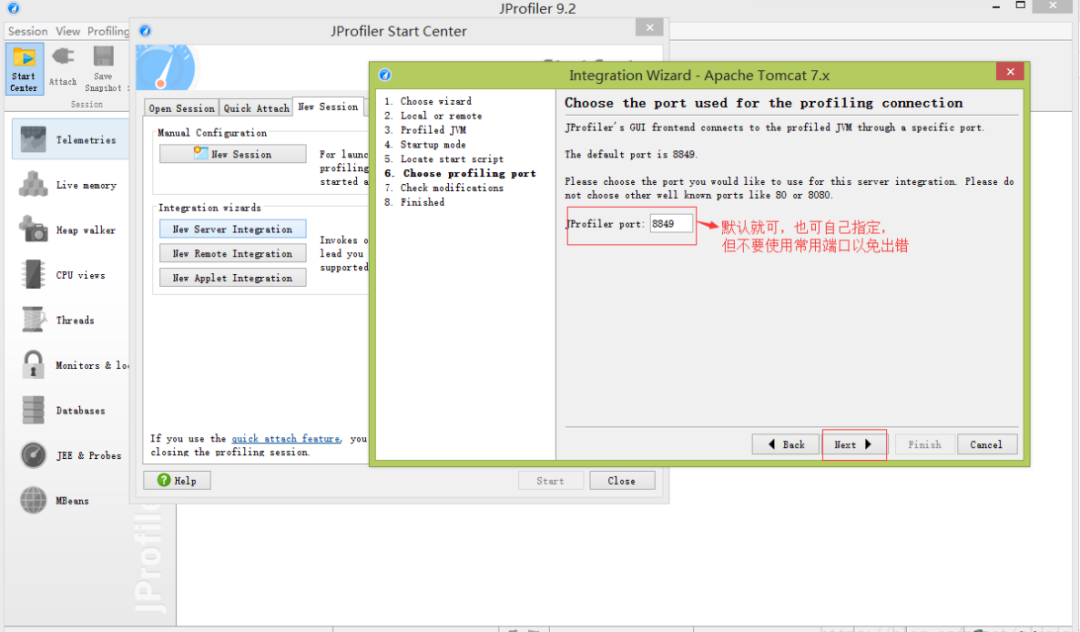The height and width of the screenshot is (632, 1080).
Task: Open the Heap walker camera icon
Action: [x=33, y=229]
